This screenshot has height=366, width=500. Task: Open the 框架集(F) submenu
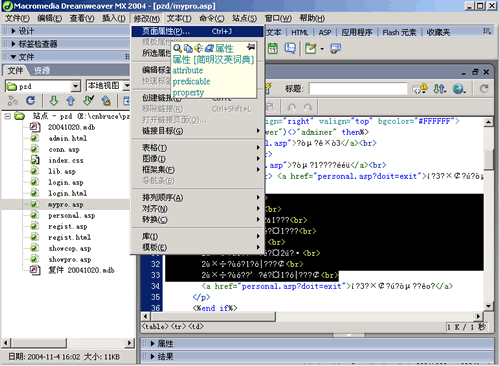point(197,170)
